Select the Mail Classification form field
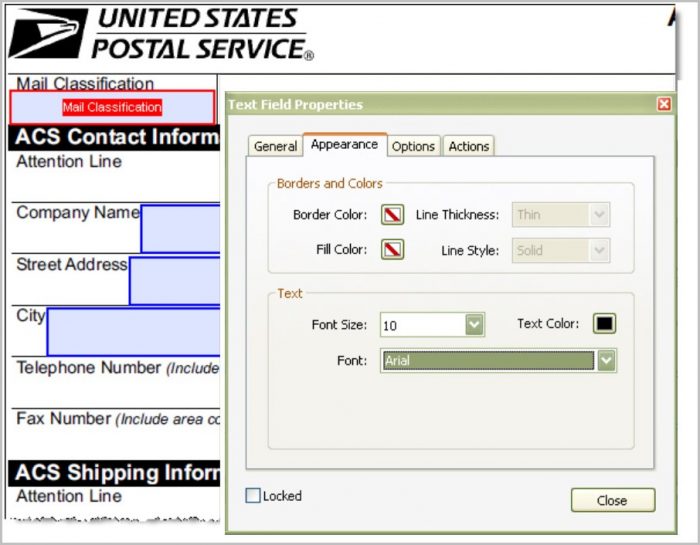 click(112, 107)
